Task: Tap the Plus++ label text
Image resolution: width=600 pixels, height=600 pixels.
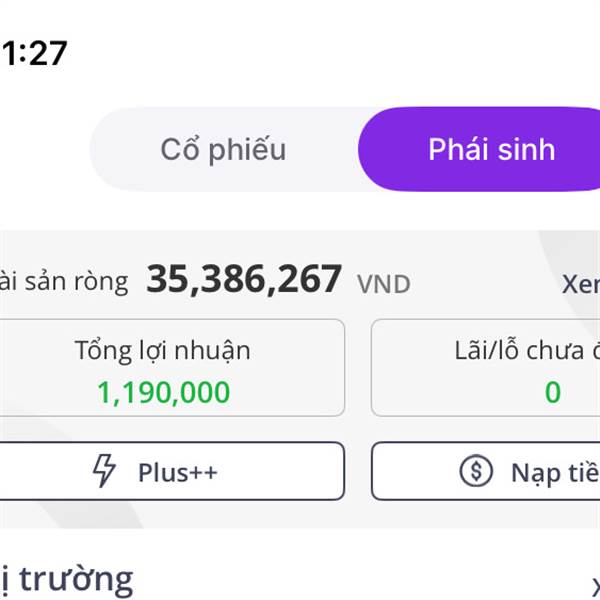Action: [x=178, y=472]
